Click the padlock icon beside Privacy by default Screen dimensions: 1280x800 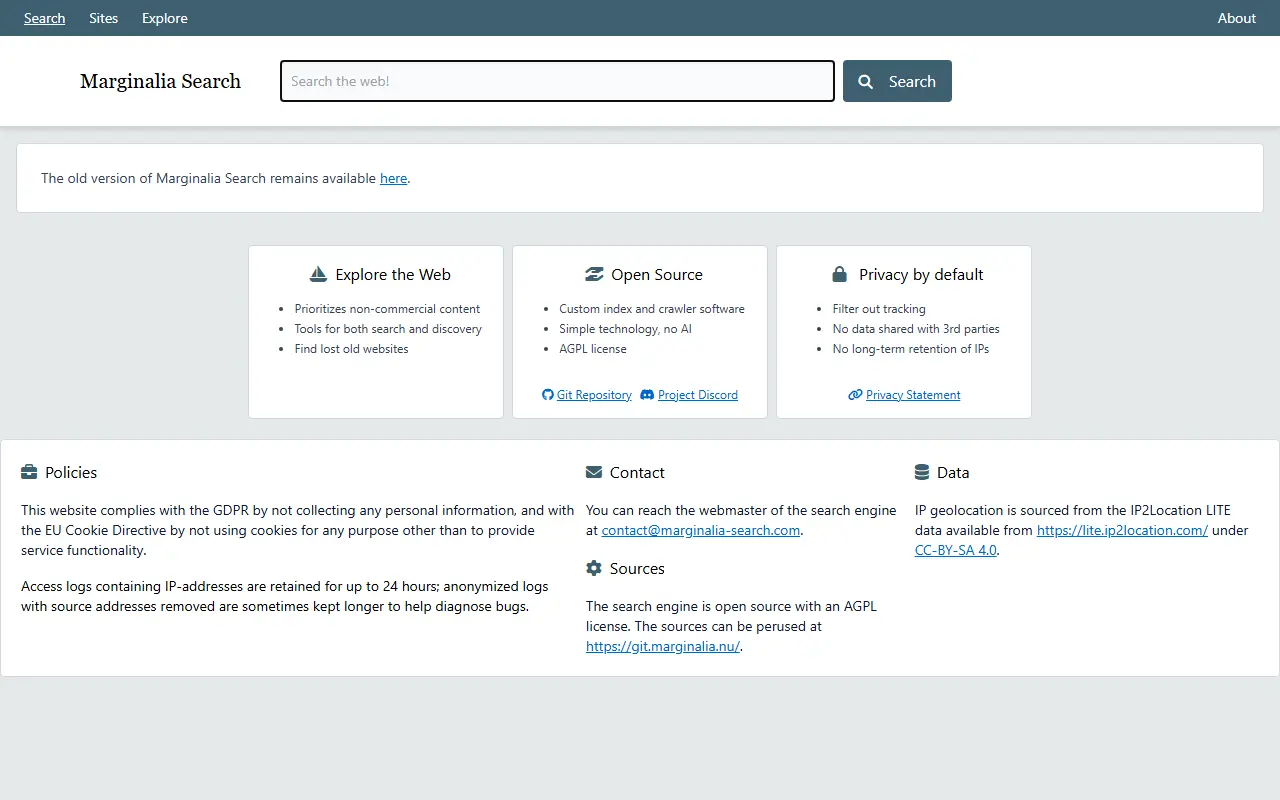(840, 274)
